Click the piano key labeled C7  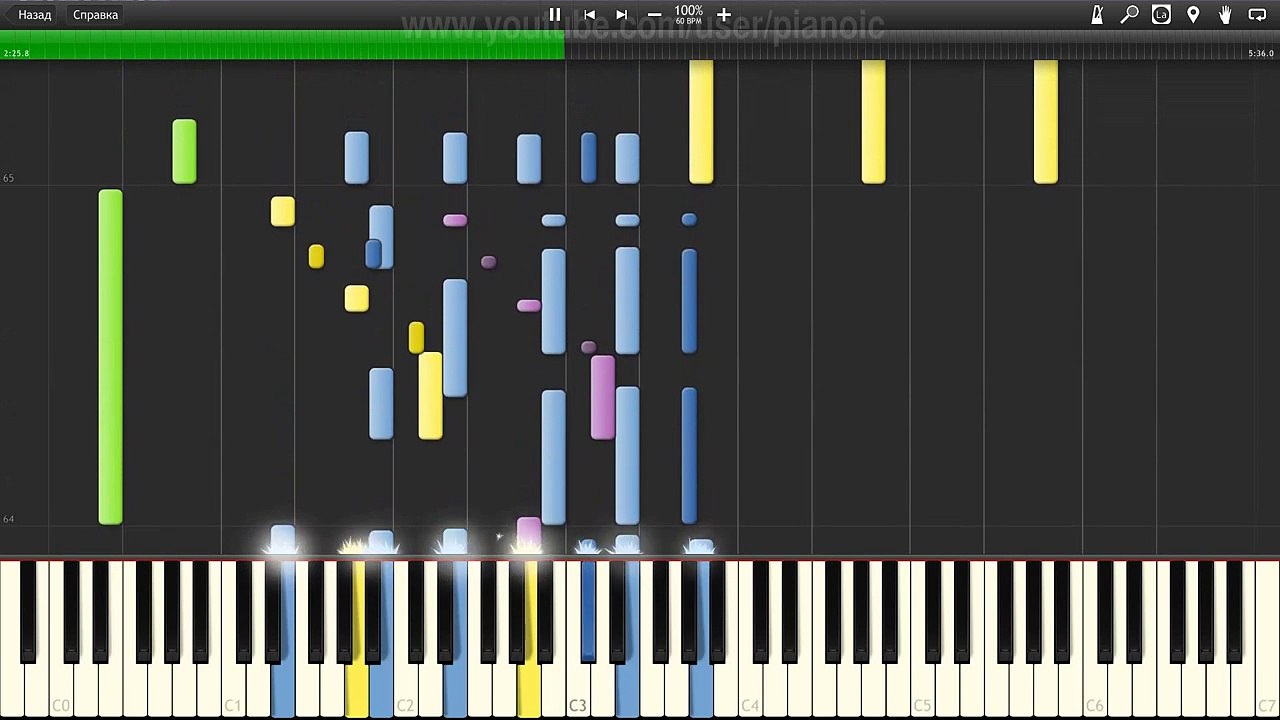tap(1267, 690)
